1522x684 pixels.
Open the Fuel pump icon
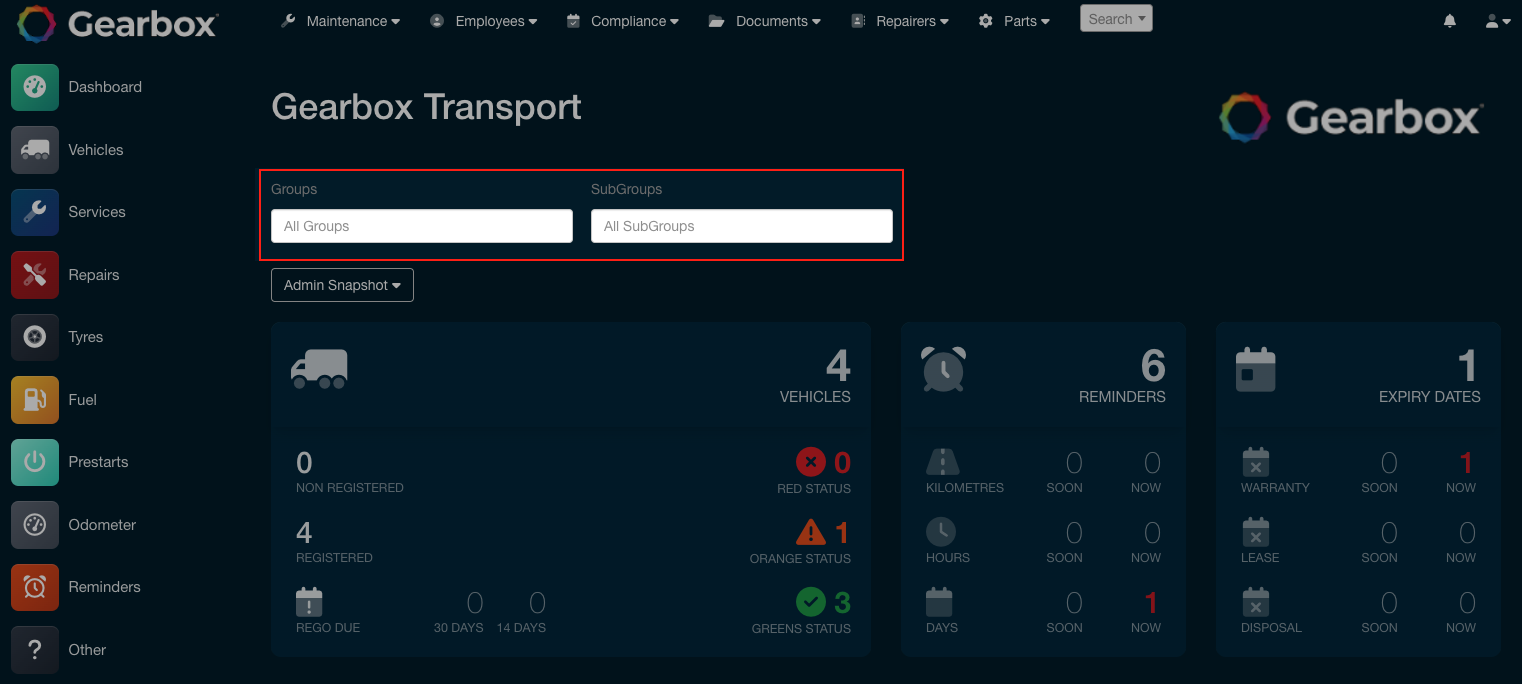tap(35, 400)
